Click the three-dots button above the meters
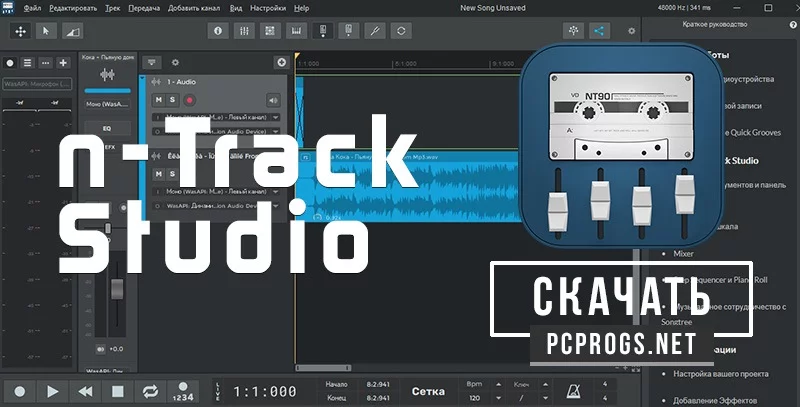The width and height of the screenshot is (800, 407). 45,63
